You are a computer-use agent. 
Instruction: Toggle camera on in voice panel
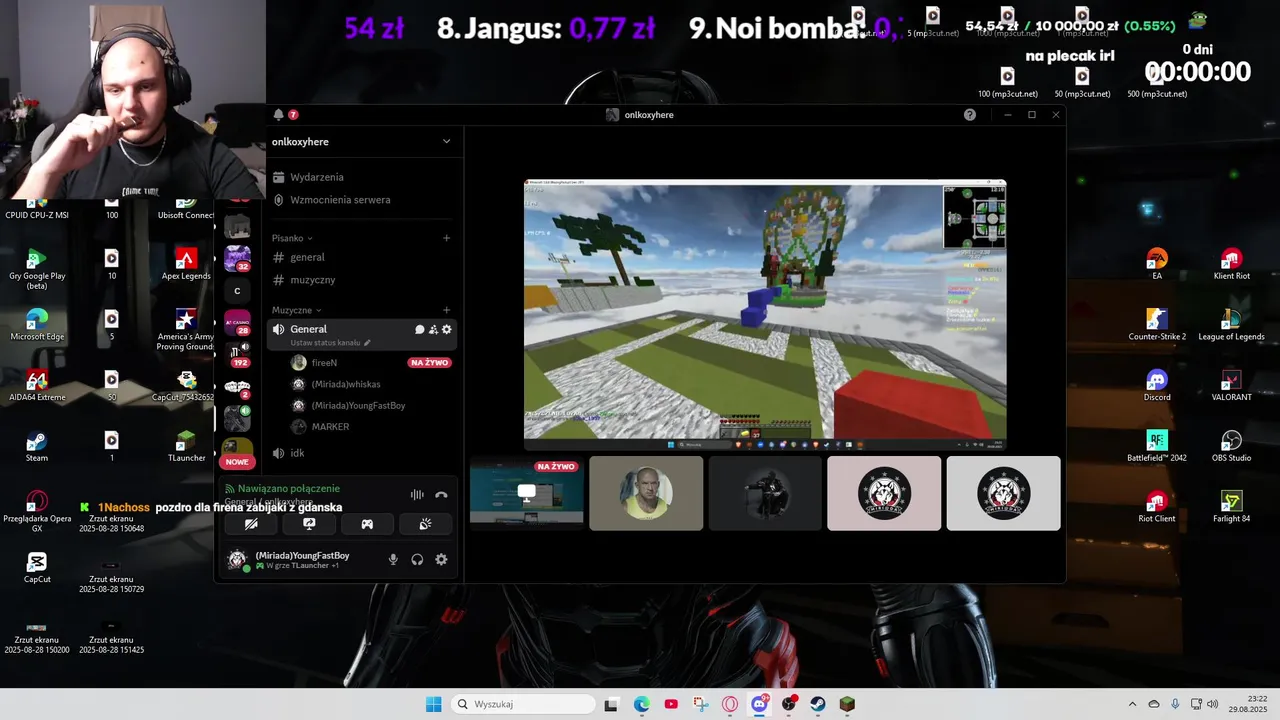coord(251,524)
